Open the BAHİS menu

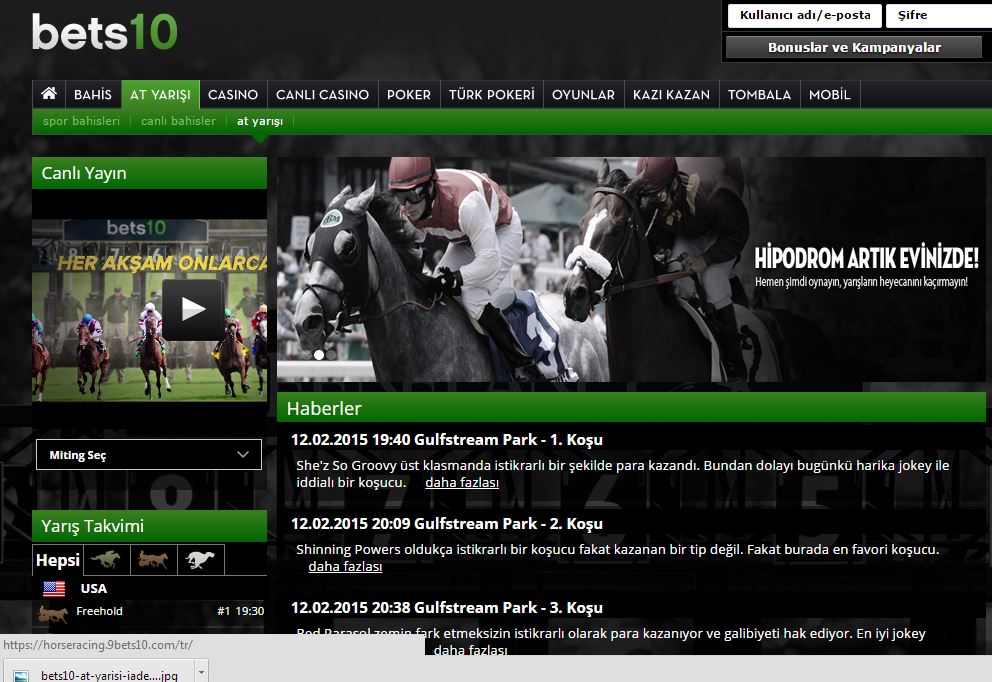[92, 95]
